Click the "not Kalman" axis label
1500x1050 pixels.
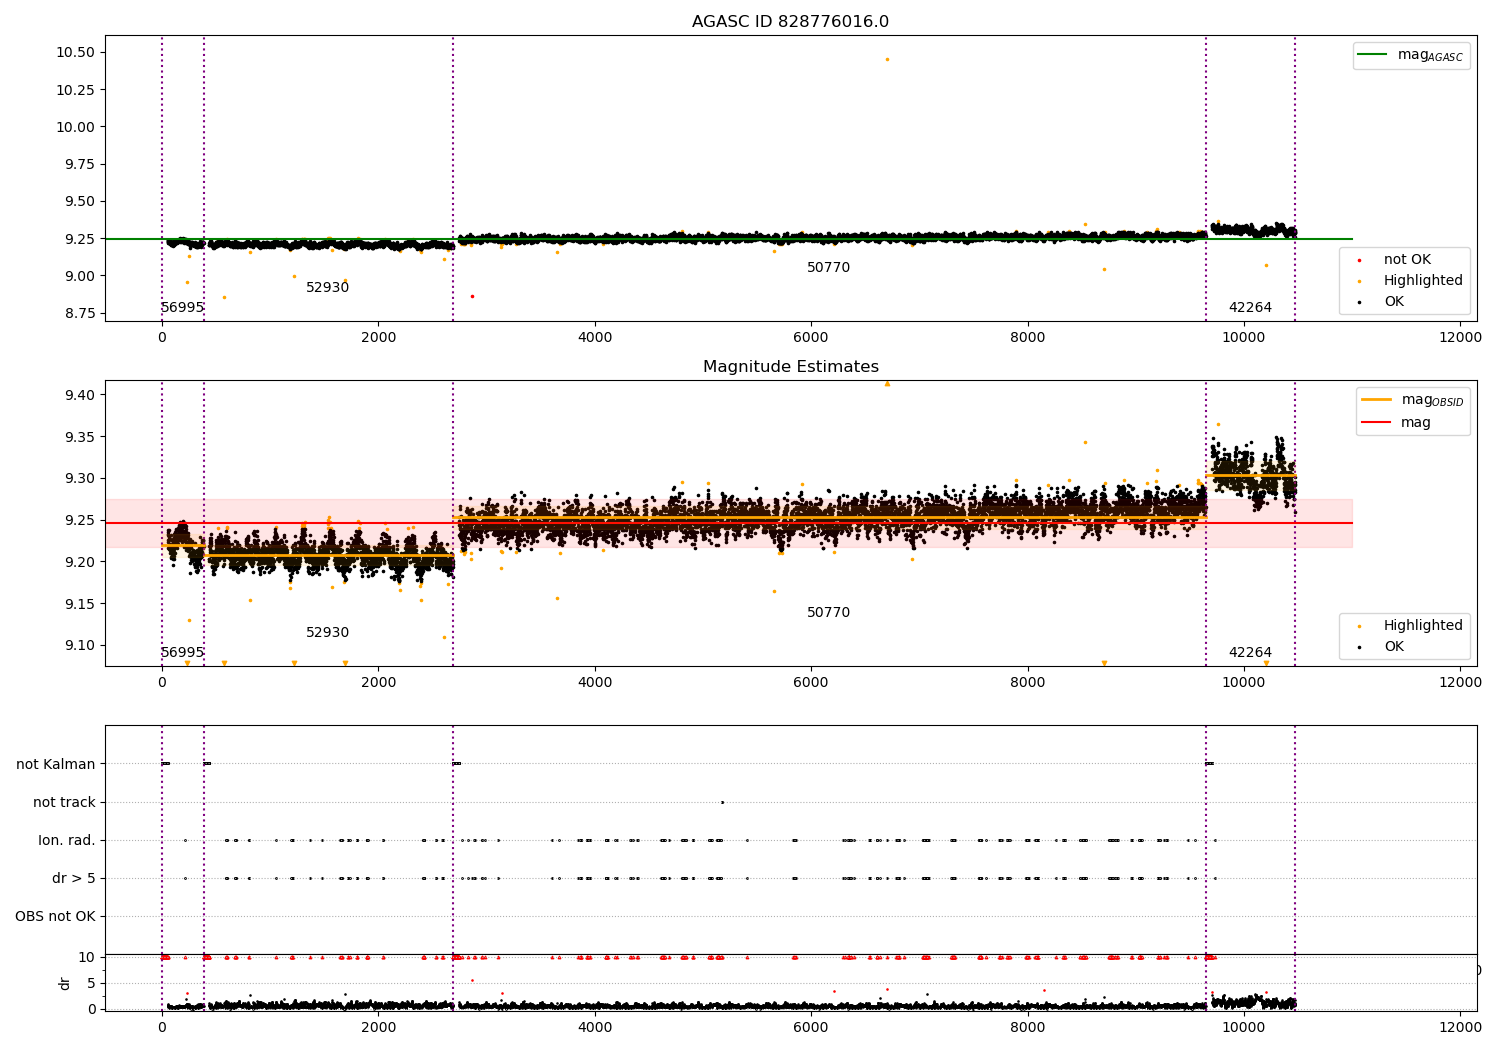pyautogui.click(x=56, y=764)
